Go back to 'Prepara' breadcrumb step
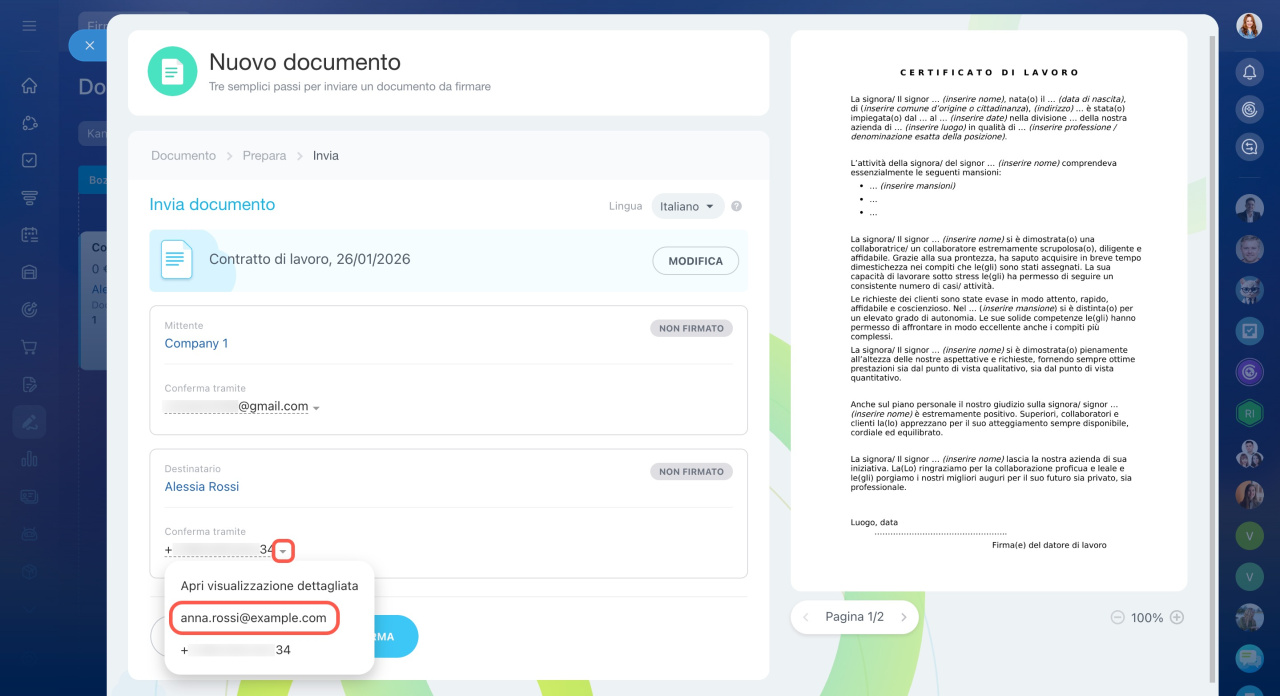Screen dimensions: 1280x696 (x=264, y=156)
